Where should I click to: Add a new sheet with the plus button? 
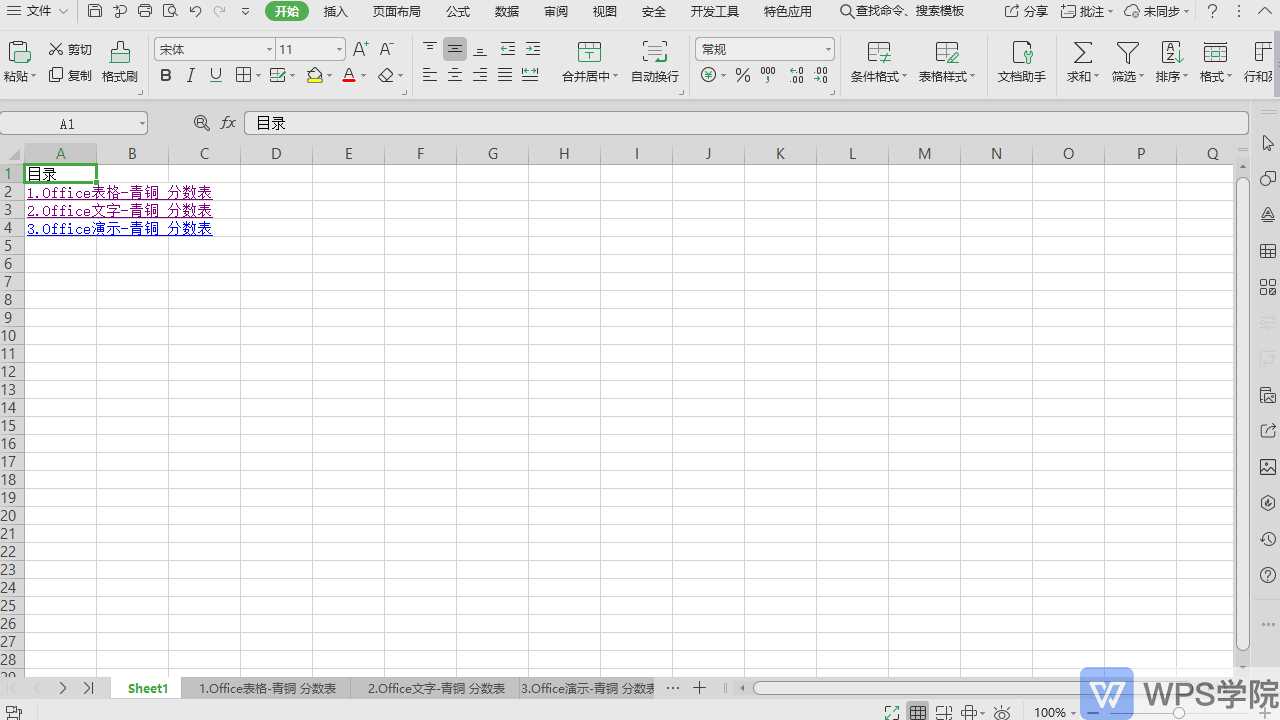pos(700,688)
